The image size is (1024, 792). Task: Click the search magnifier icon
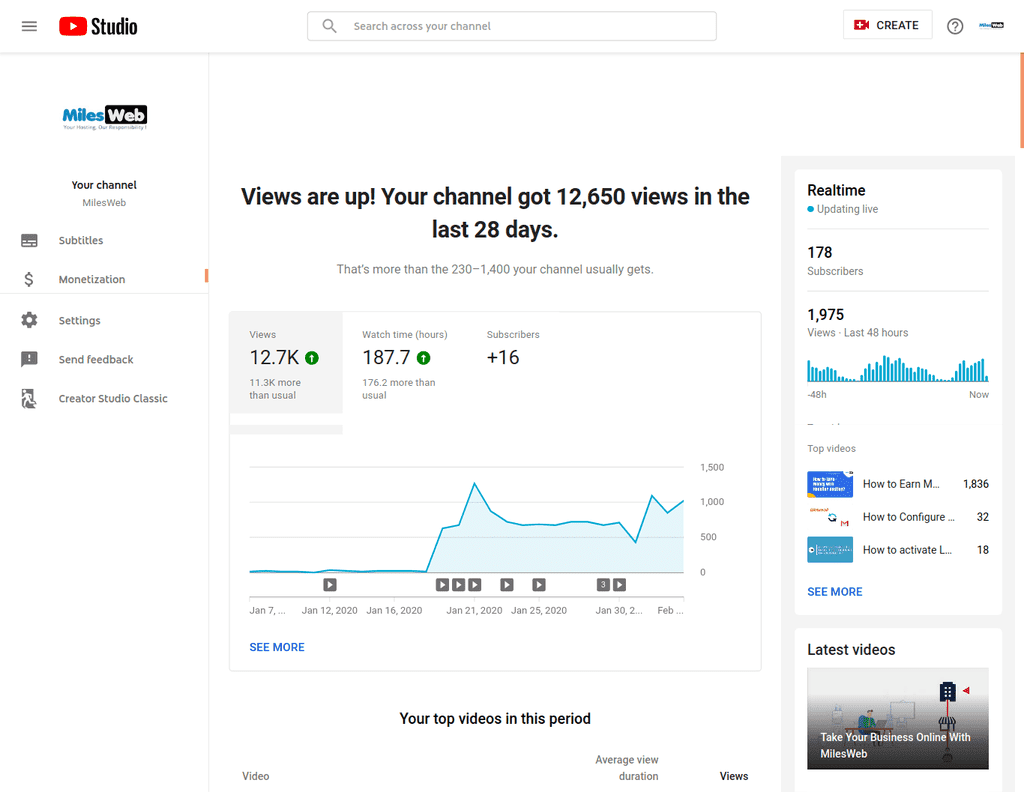329,26
